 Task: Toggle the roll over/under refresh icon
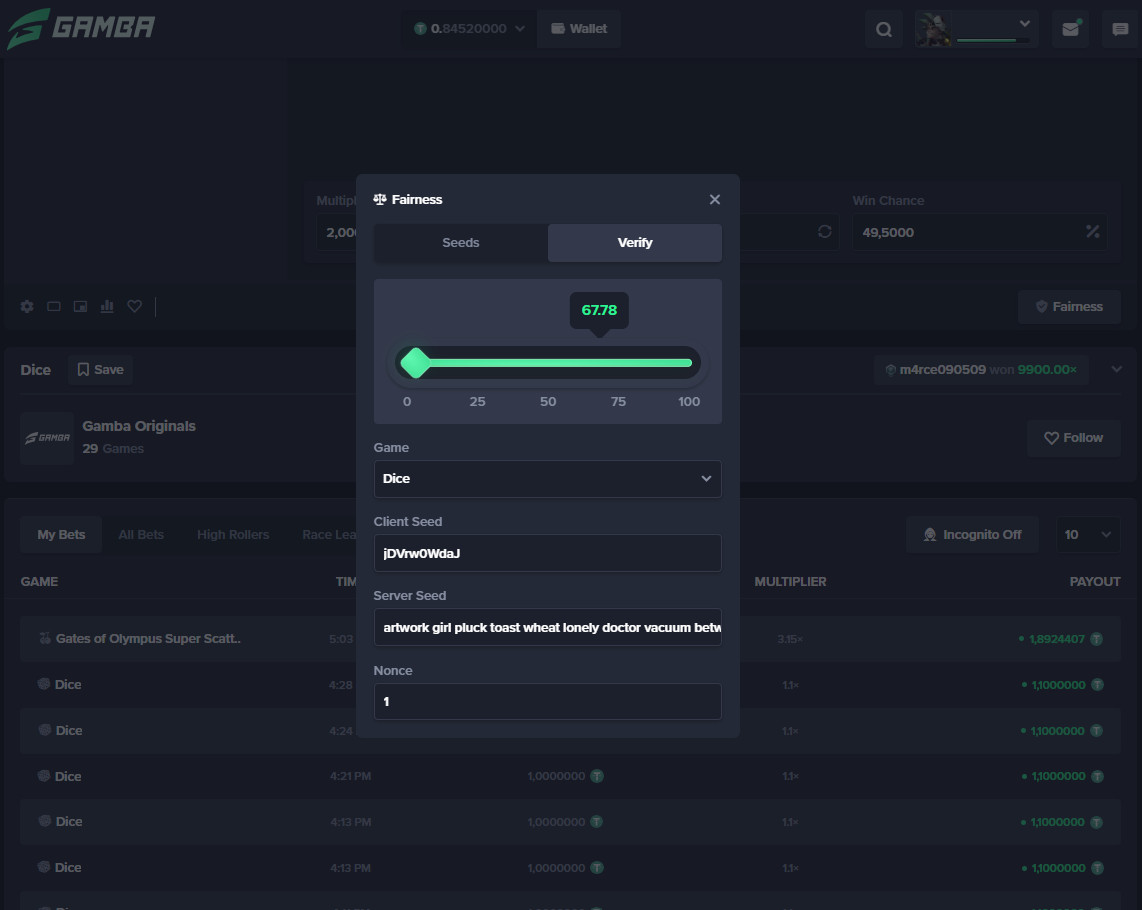tap(824, 232)
